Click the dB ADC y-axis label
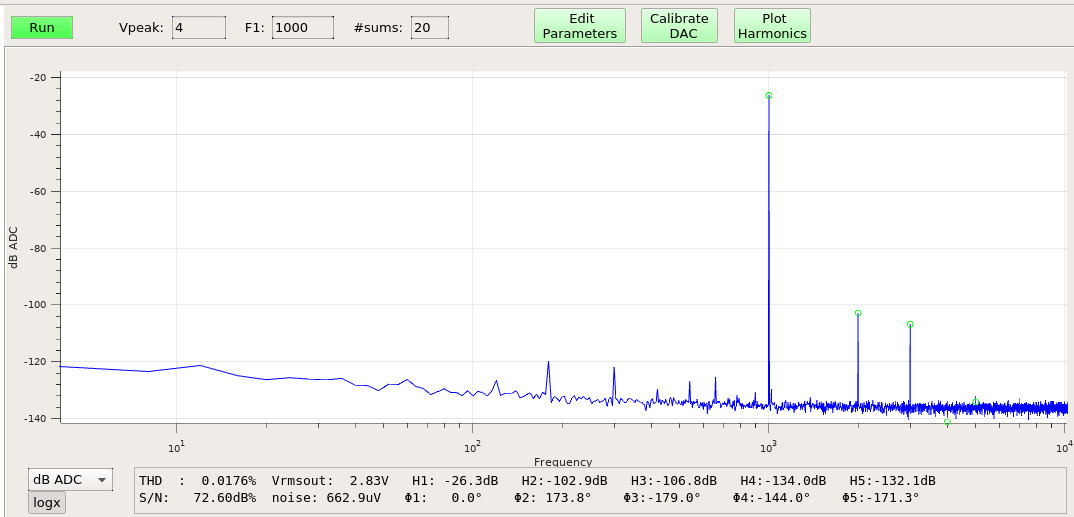 click(x=13, y=248)
